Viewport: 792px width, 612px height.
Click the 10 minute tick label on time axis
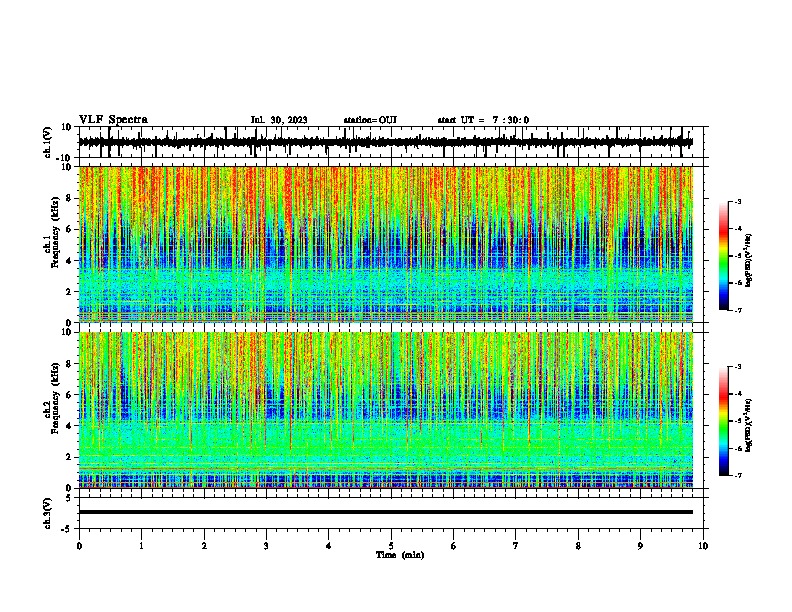(x=703, y=546)
